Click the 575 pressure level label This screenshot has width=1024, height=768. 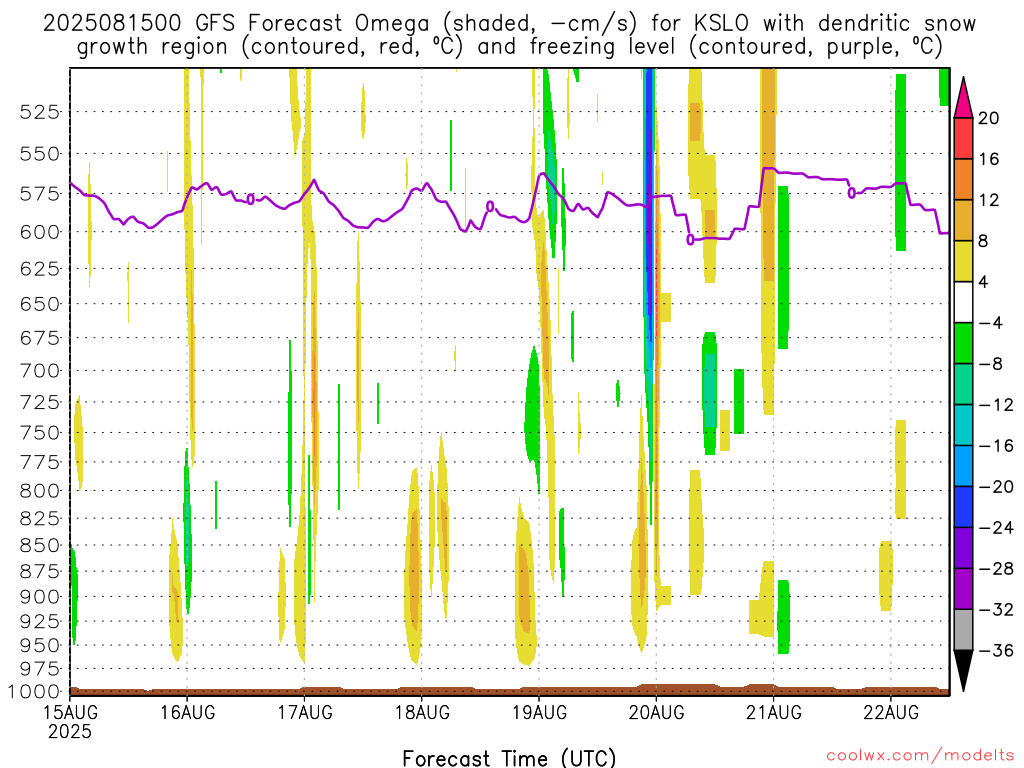tap(39, 194)
